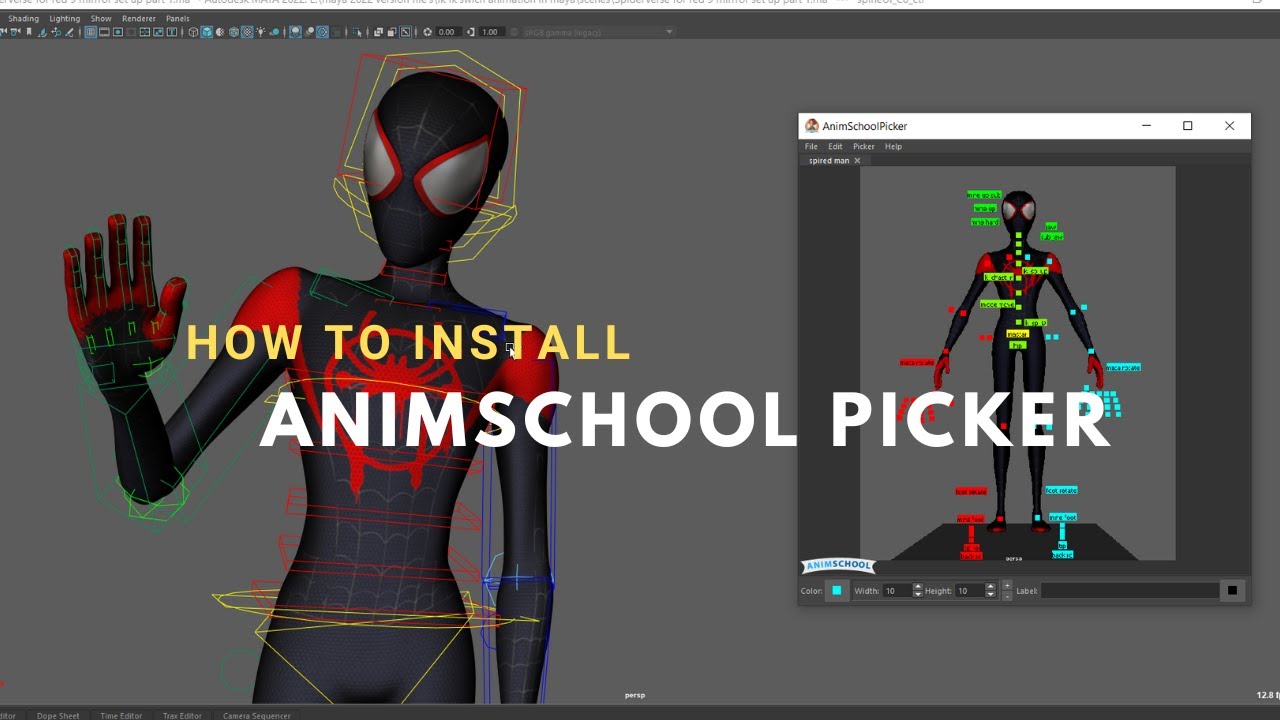
Task: Open the Show viewport menu
Action: 101,18
